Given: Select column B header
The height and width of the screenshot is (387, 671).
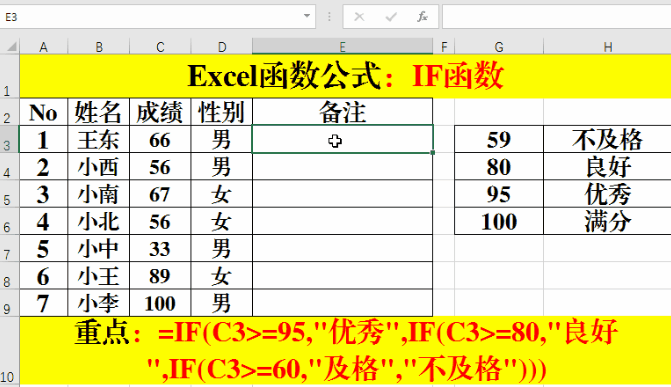Looking at the screenshot, I should click(x=98, y=46).
